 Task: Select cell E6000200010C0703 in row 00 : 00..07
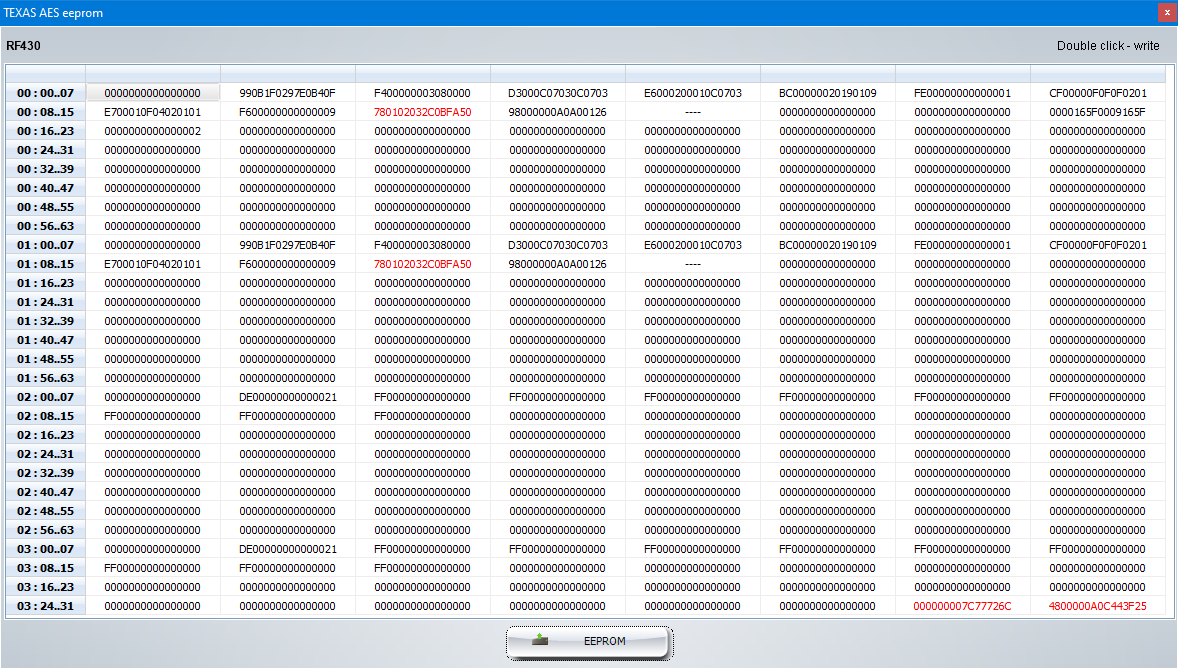pos(693,93)
